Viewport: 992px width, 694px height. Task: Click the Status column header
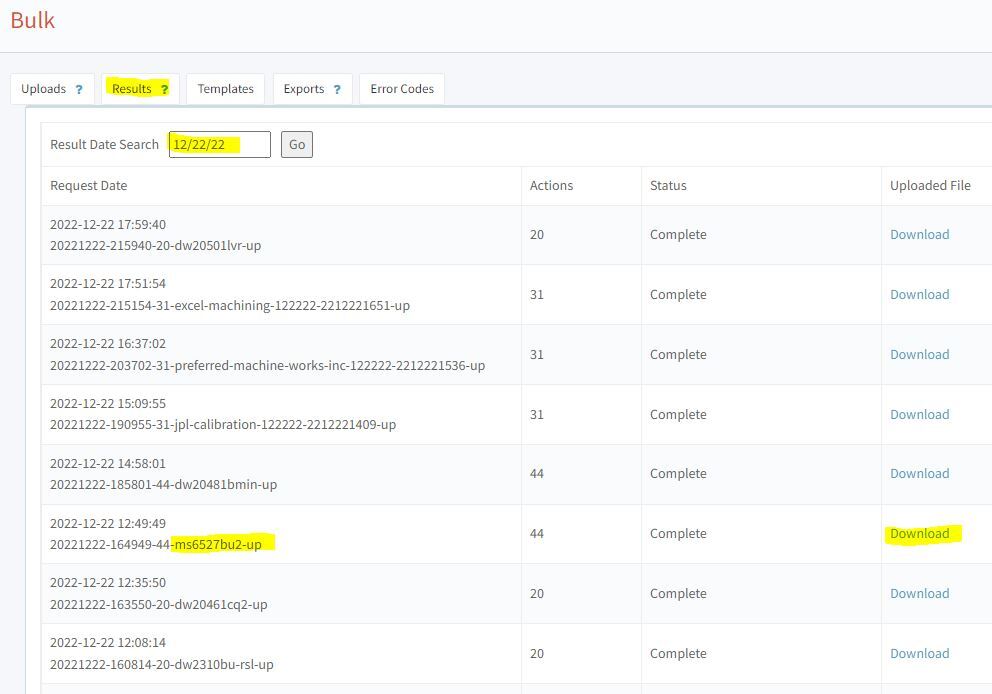[668, 186]
